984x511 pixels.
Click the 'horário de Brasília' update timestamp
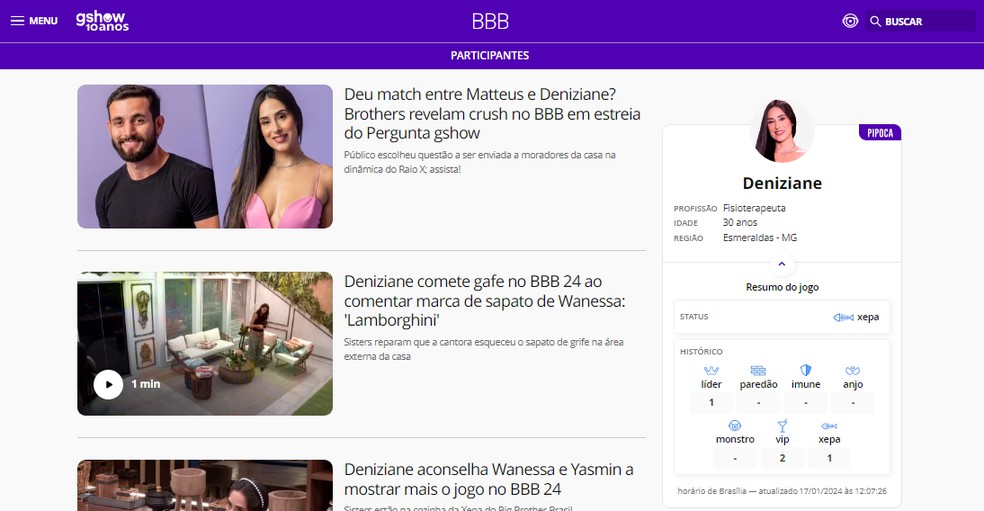coord(782,491)
